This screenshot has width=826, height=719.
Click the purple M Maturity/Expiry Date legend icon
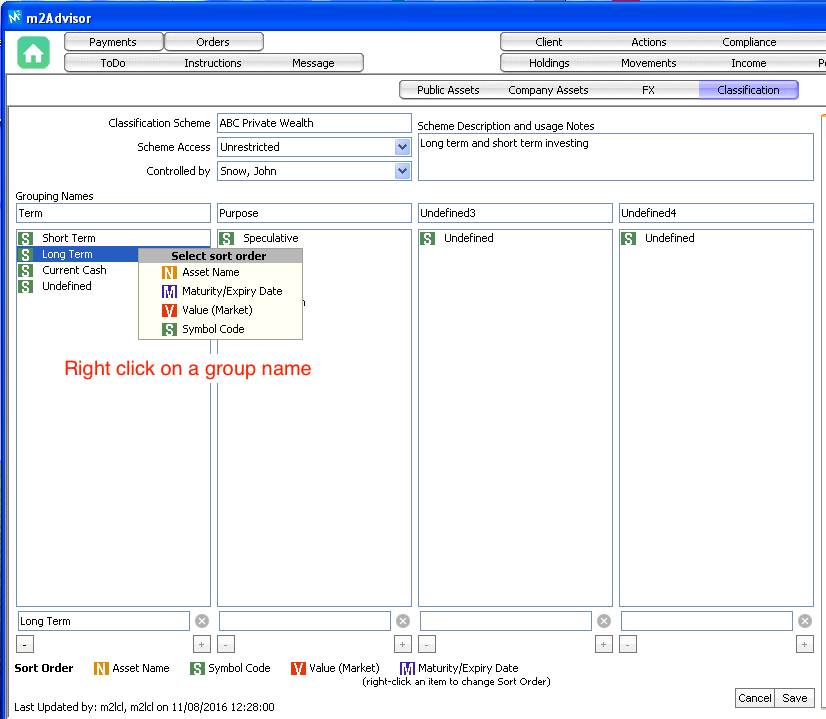click(407, 669)
